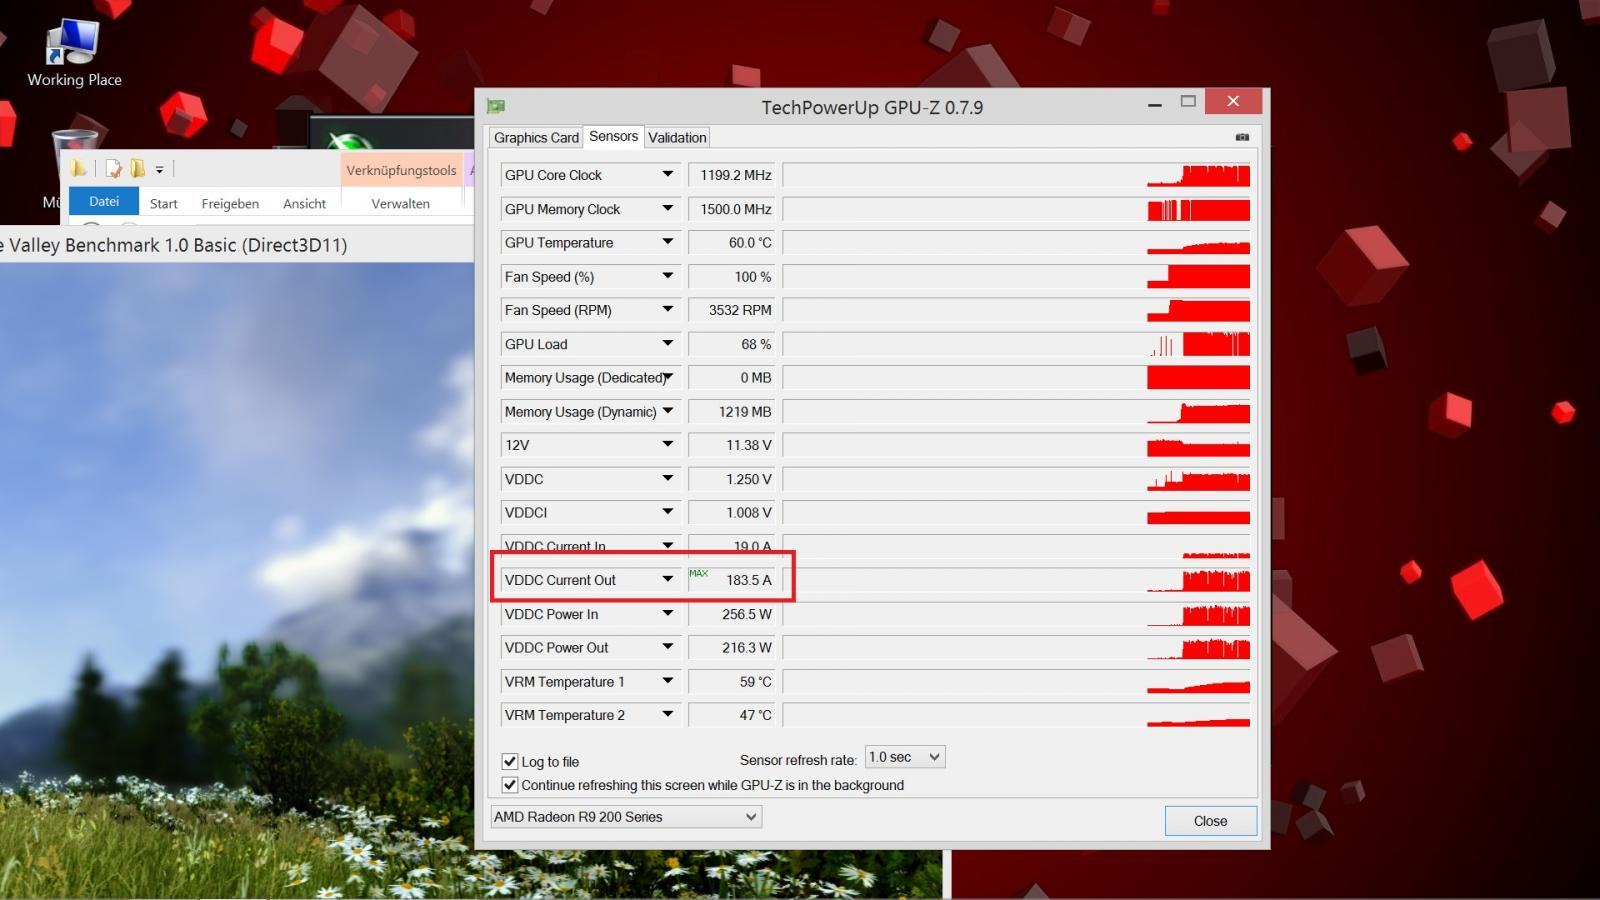
Task: Open the Freigeben ribbon tab in Explorer
Action: (x=230, y=203)
